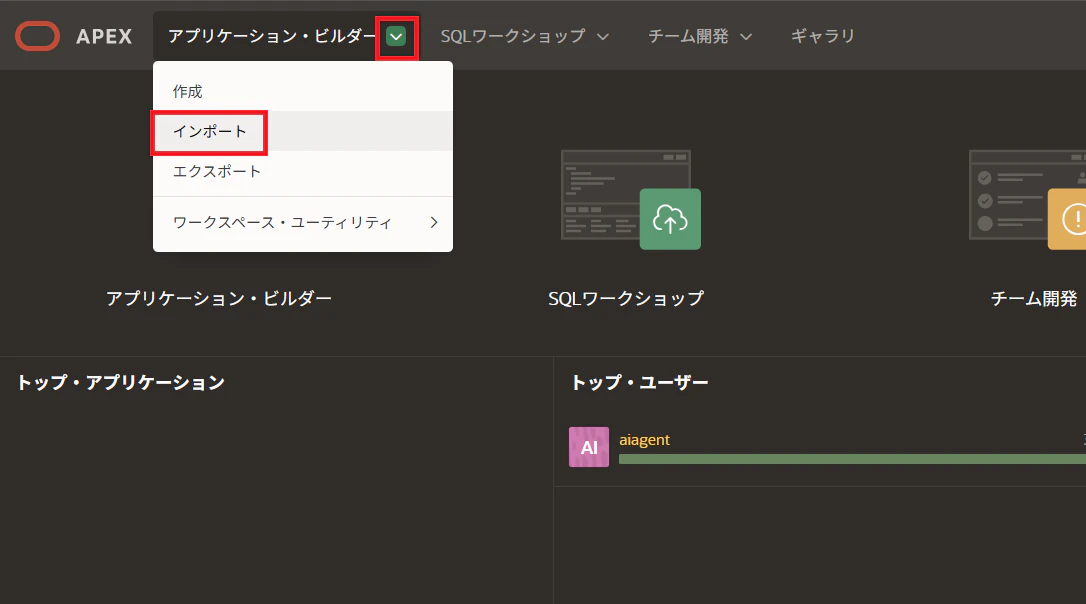Choose インポート in the menu
1086x604 pixels.
(303, 132)
